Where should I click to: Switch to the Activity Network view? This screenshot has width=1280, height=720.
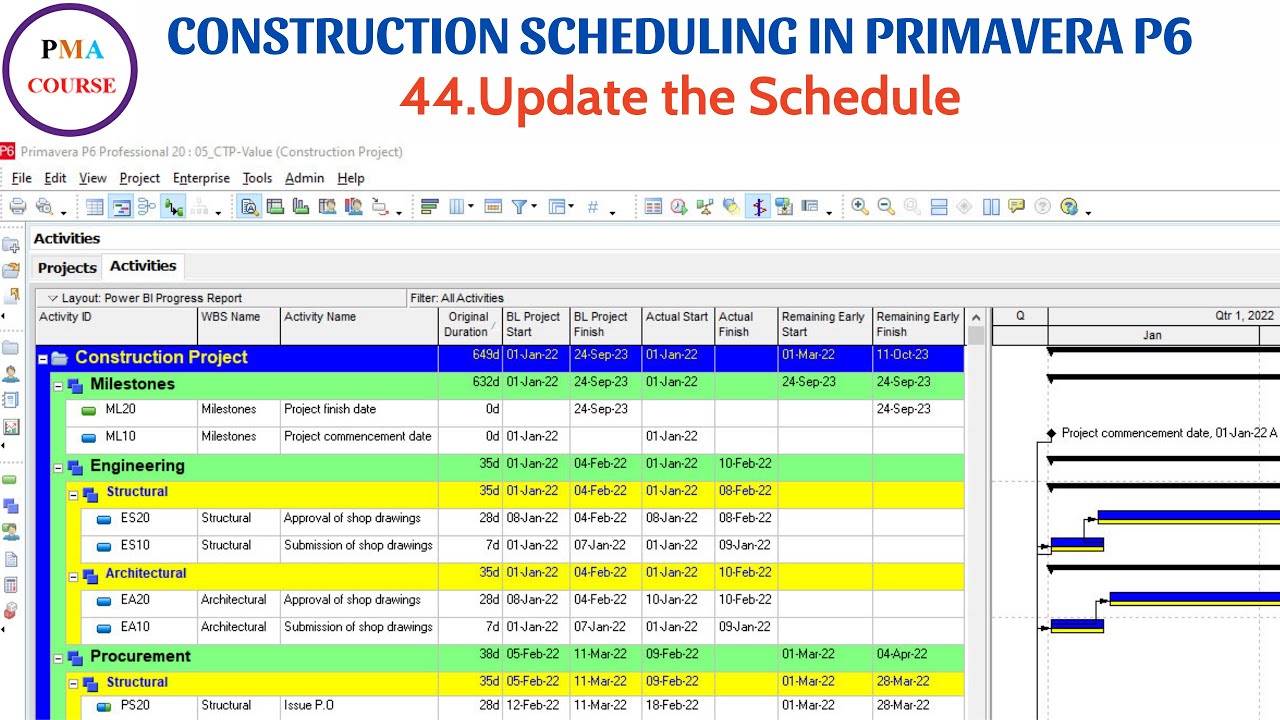click(x=147, y=207)
